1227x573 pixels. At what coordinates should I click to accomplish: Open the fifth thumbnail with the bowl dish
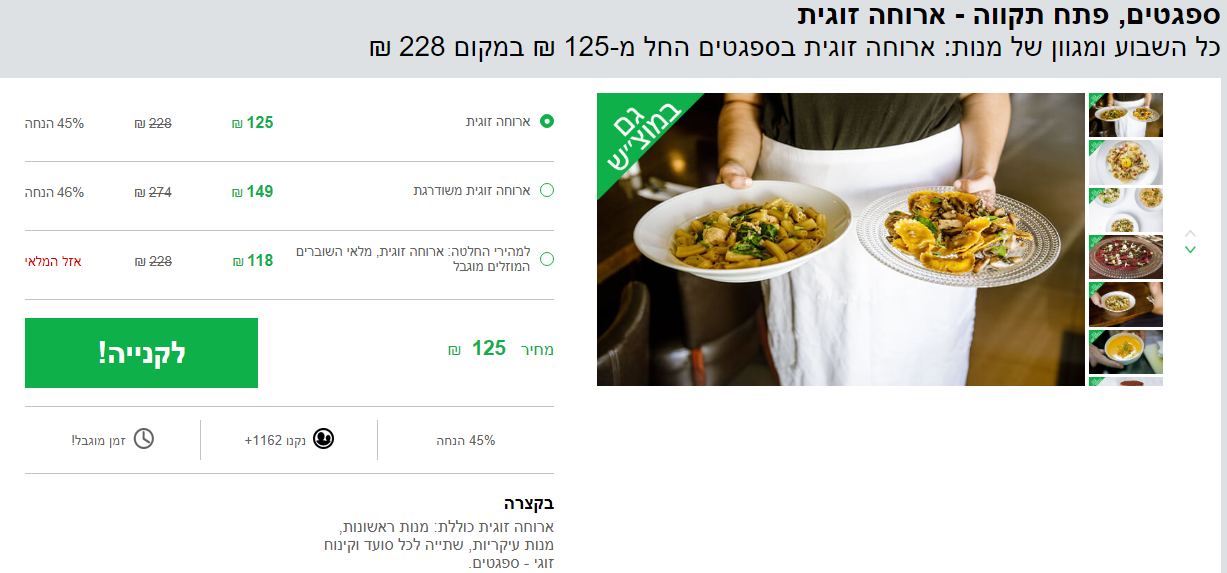[x=1126, y=304]
